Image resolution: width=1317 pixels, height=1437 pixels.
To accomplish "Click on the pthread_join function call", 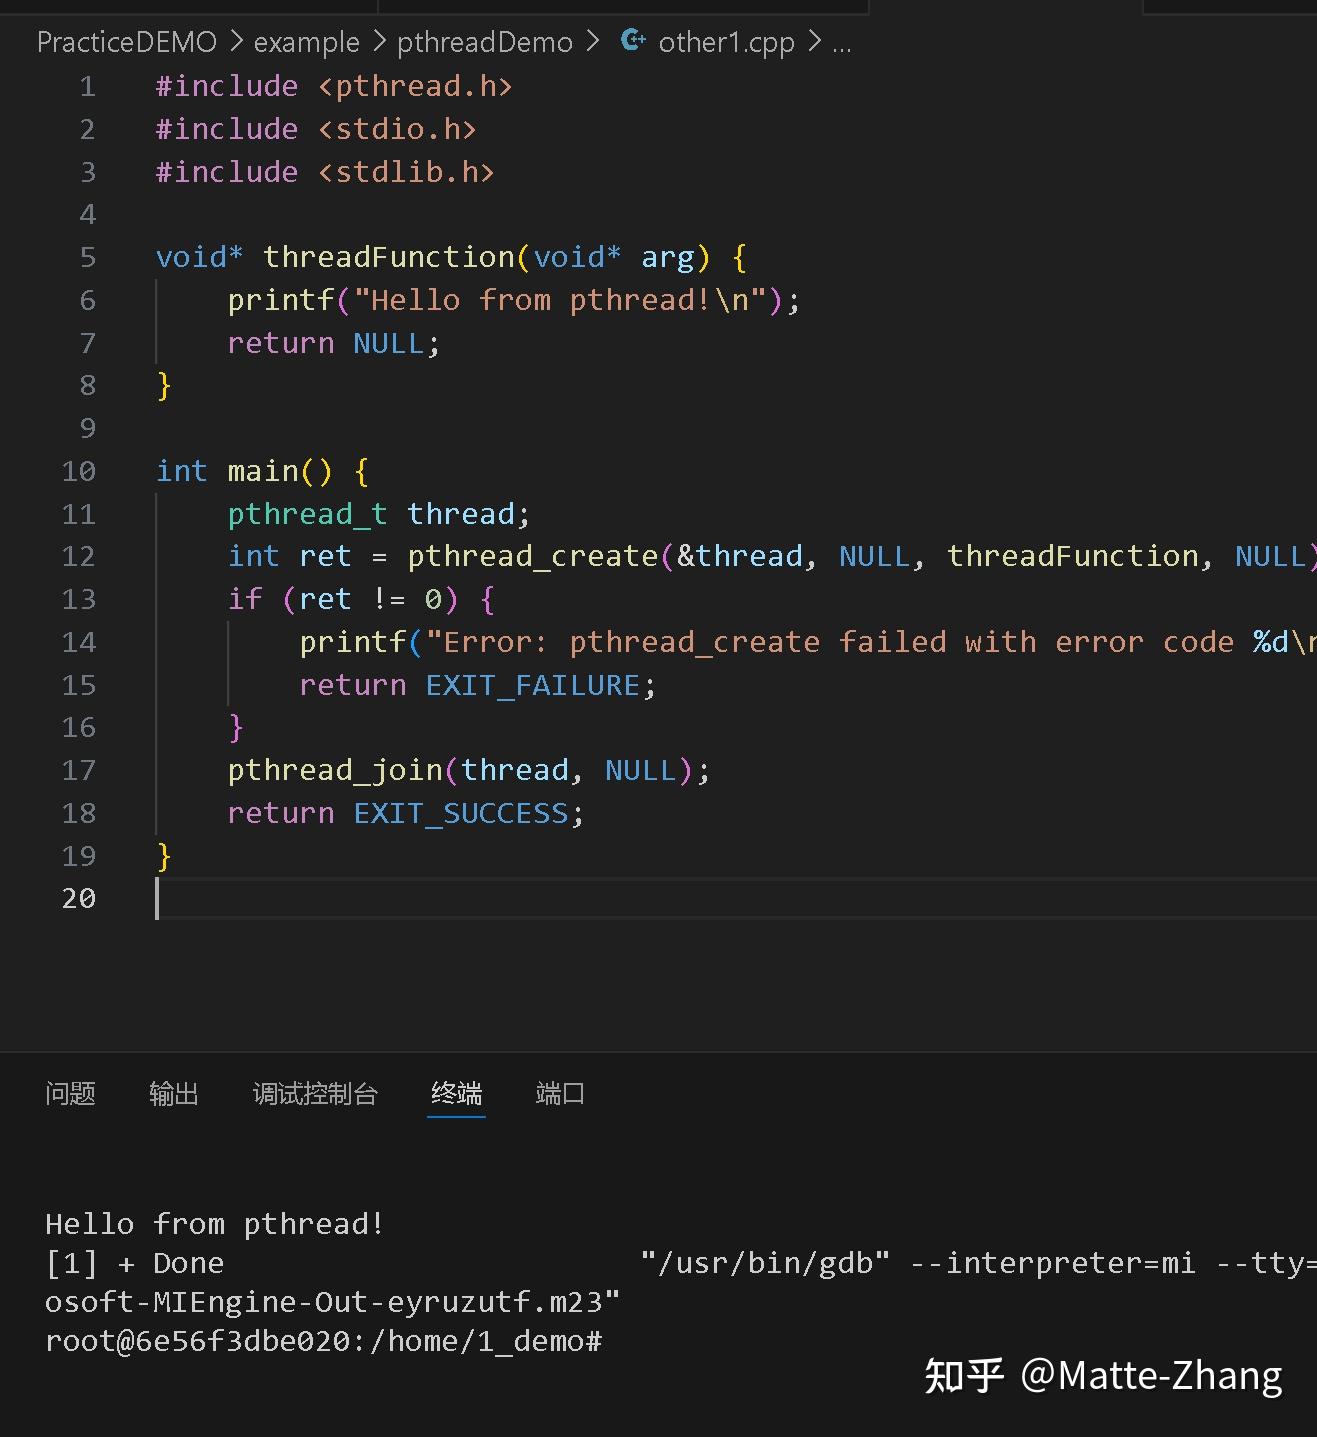I will click(x=335, y=770).
